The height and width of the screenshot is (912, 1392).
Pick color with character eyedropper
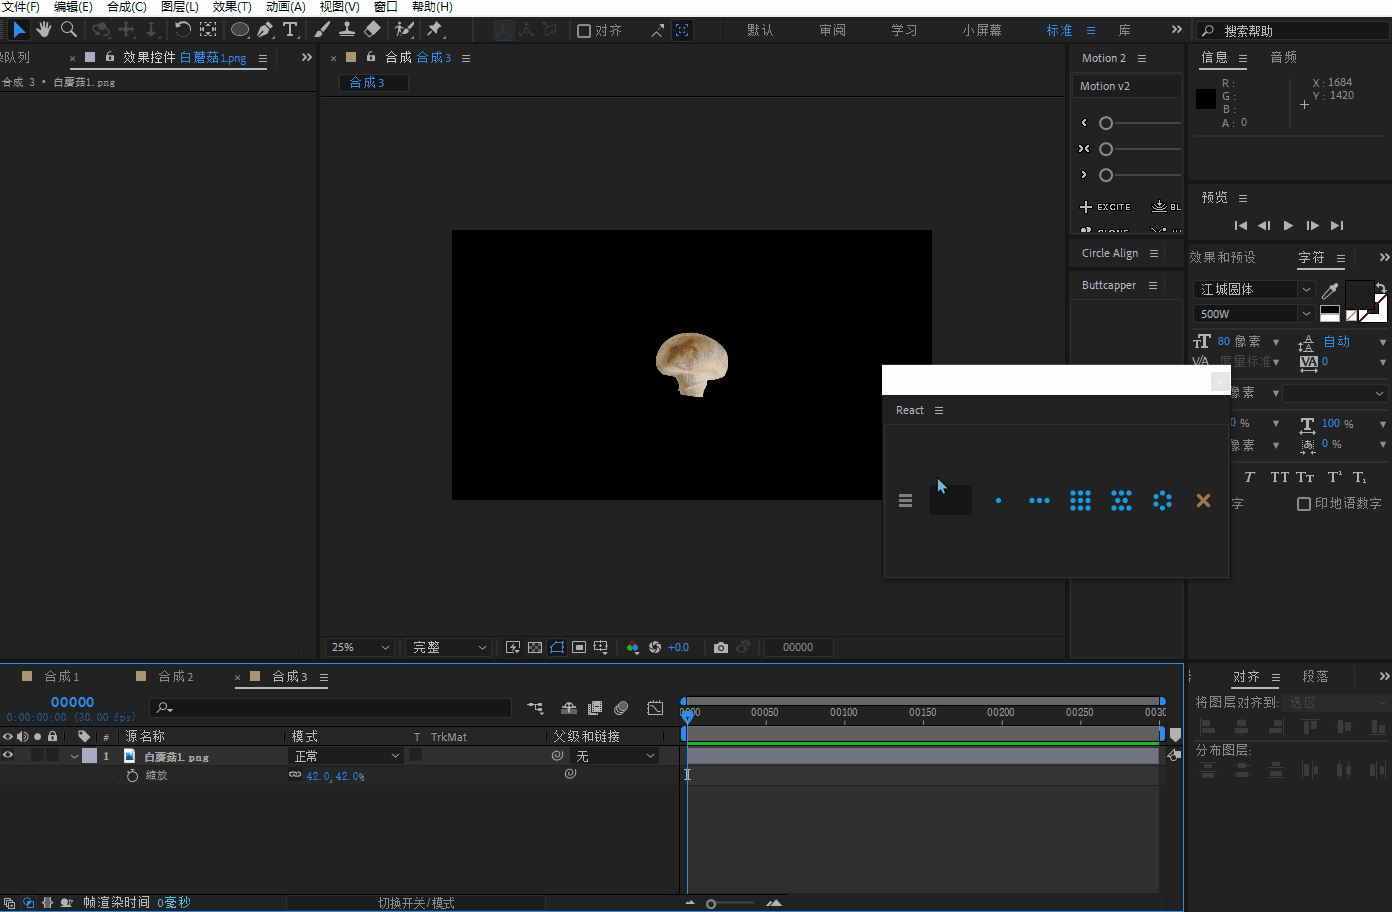(1330, 290)
